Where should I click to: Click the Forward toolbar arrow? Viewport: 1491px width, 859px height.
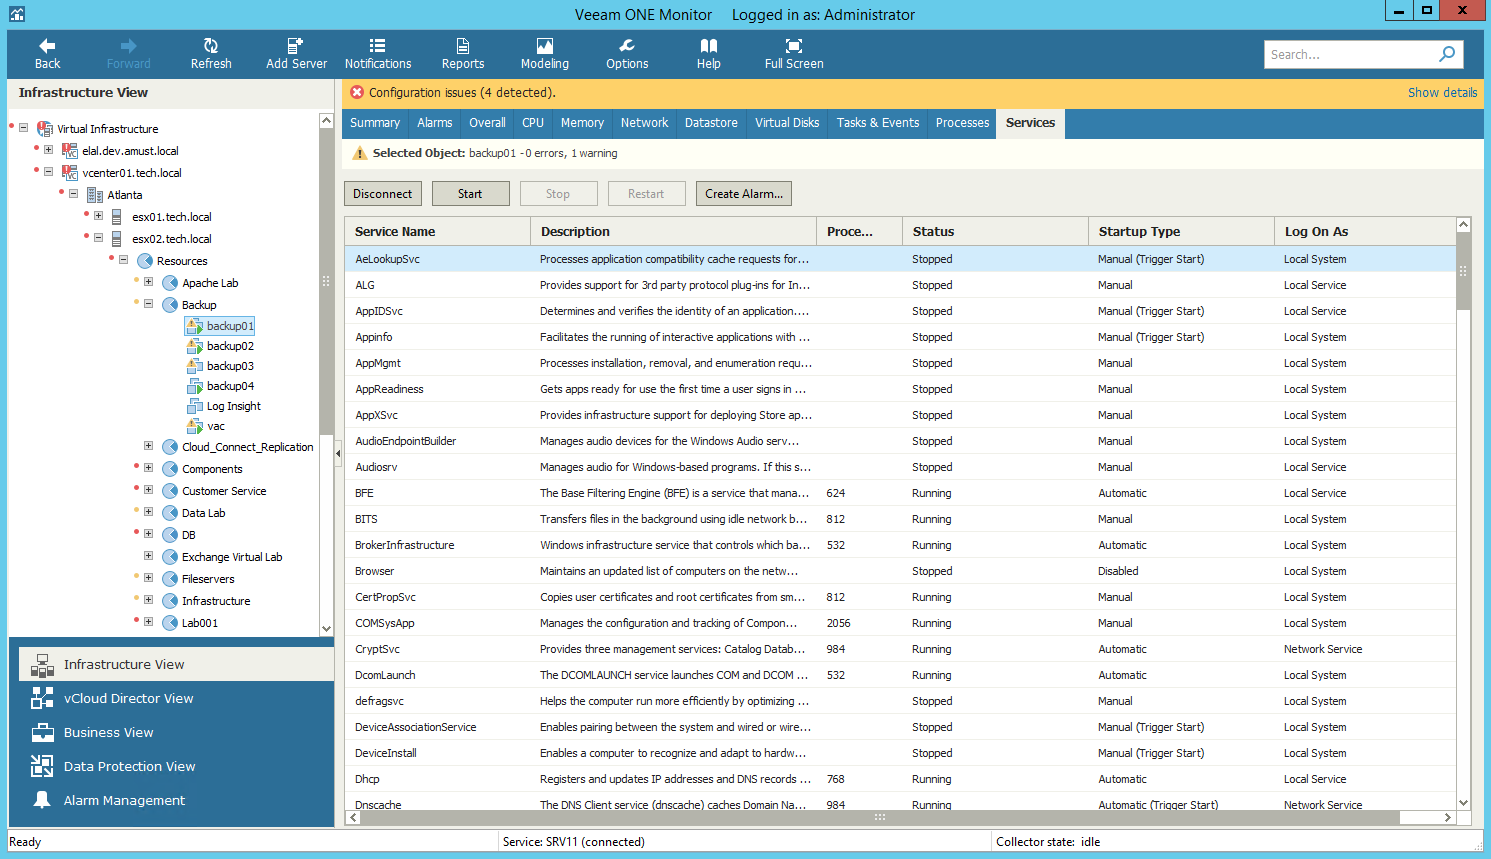pos(129,46)
